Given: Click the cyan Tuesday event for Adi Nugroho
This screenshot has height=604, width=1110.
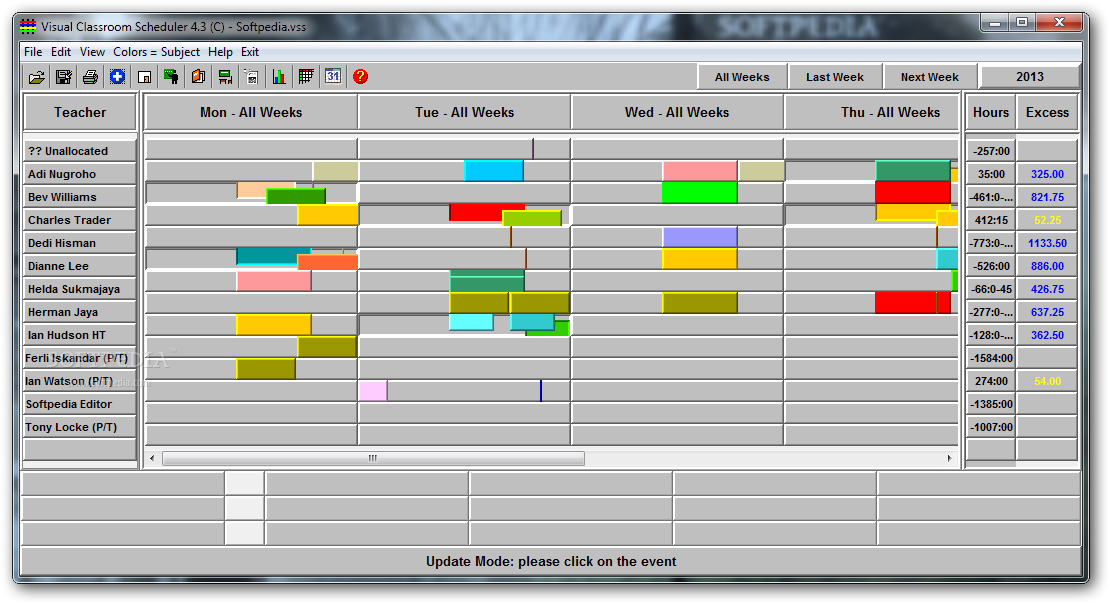Looking at the screenshot, I should click(494, 171).
